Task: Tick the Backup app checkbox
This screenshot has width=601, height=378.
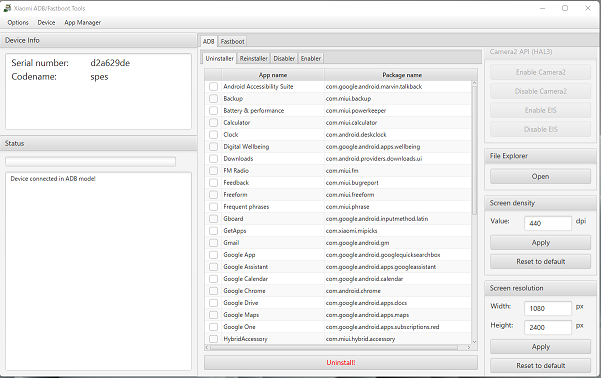Action: (213, 99)
